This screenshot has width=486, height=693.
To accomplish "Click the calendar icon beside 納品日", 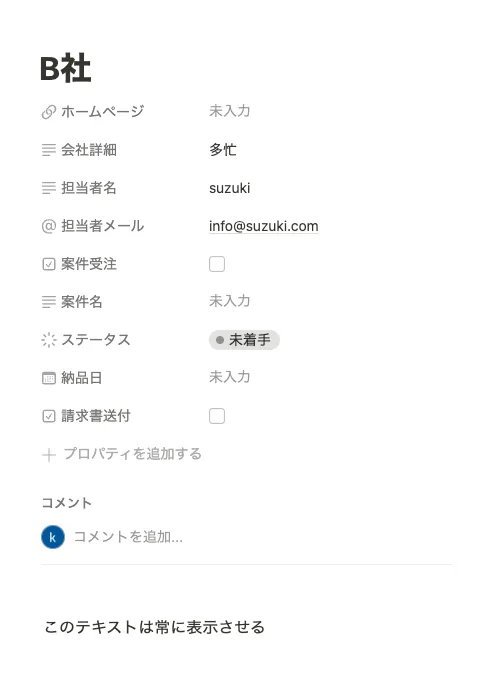I will click(x=49, y=378).
